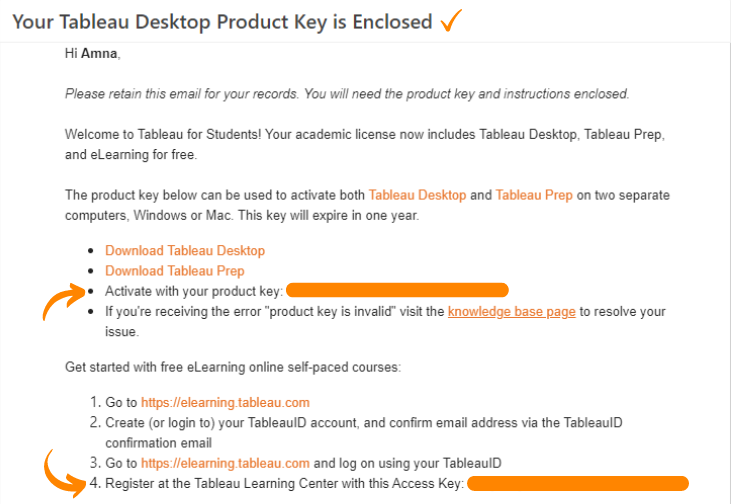This screenshot has height=504, width=731.
Task: Open the elearning.tableau.com link in step 1
Action: coord(225,402)
